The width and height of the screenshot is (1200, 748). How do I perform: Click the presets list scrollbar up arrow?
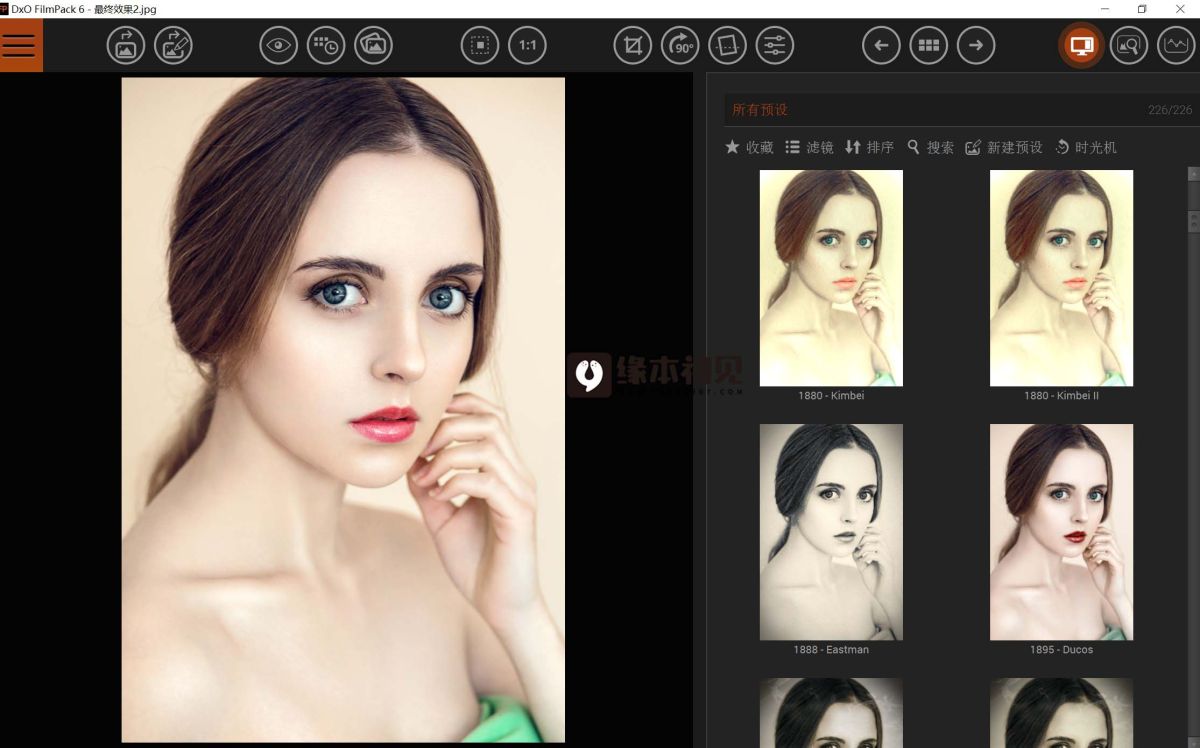coord(1193,174)
